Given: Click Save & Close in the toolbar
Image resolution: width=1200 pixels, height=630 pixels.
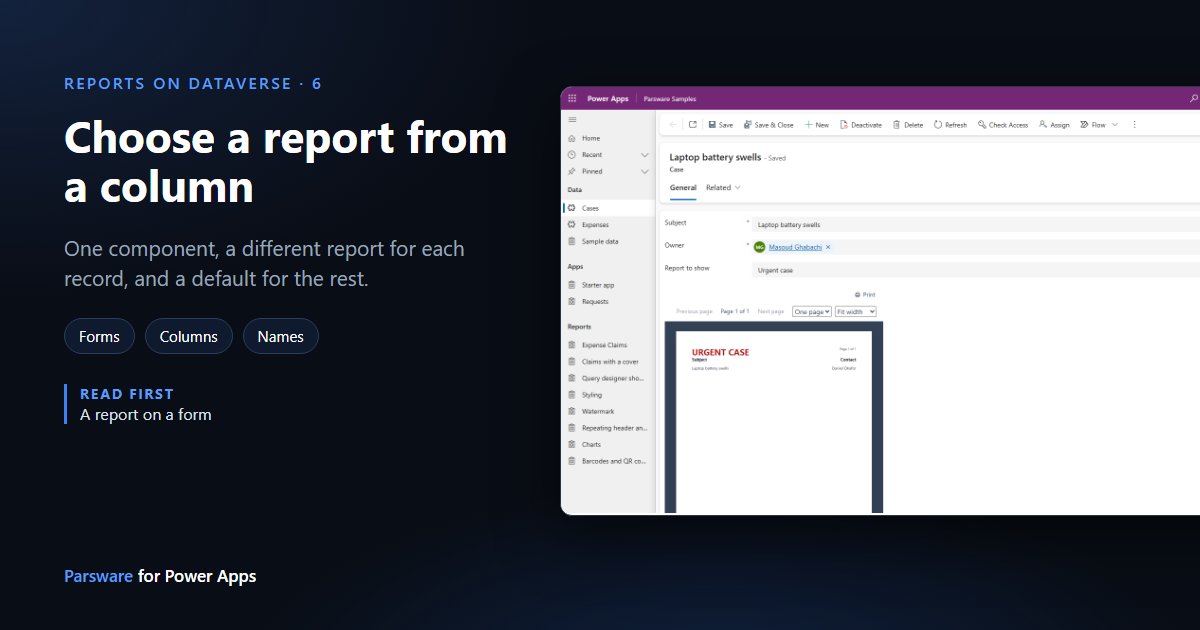Looking at the screenshot, I should 768,125.
